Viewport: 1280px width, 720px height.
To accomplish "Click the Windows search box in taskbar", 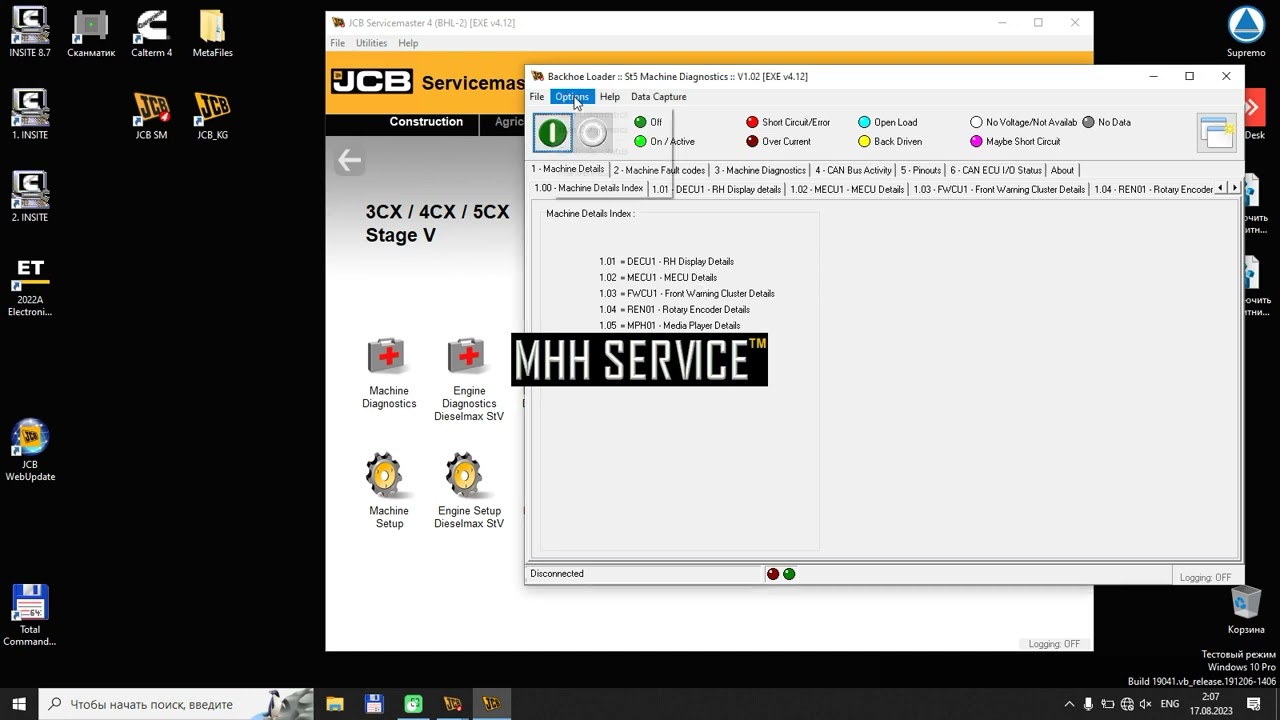I will [176, 704].
